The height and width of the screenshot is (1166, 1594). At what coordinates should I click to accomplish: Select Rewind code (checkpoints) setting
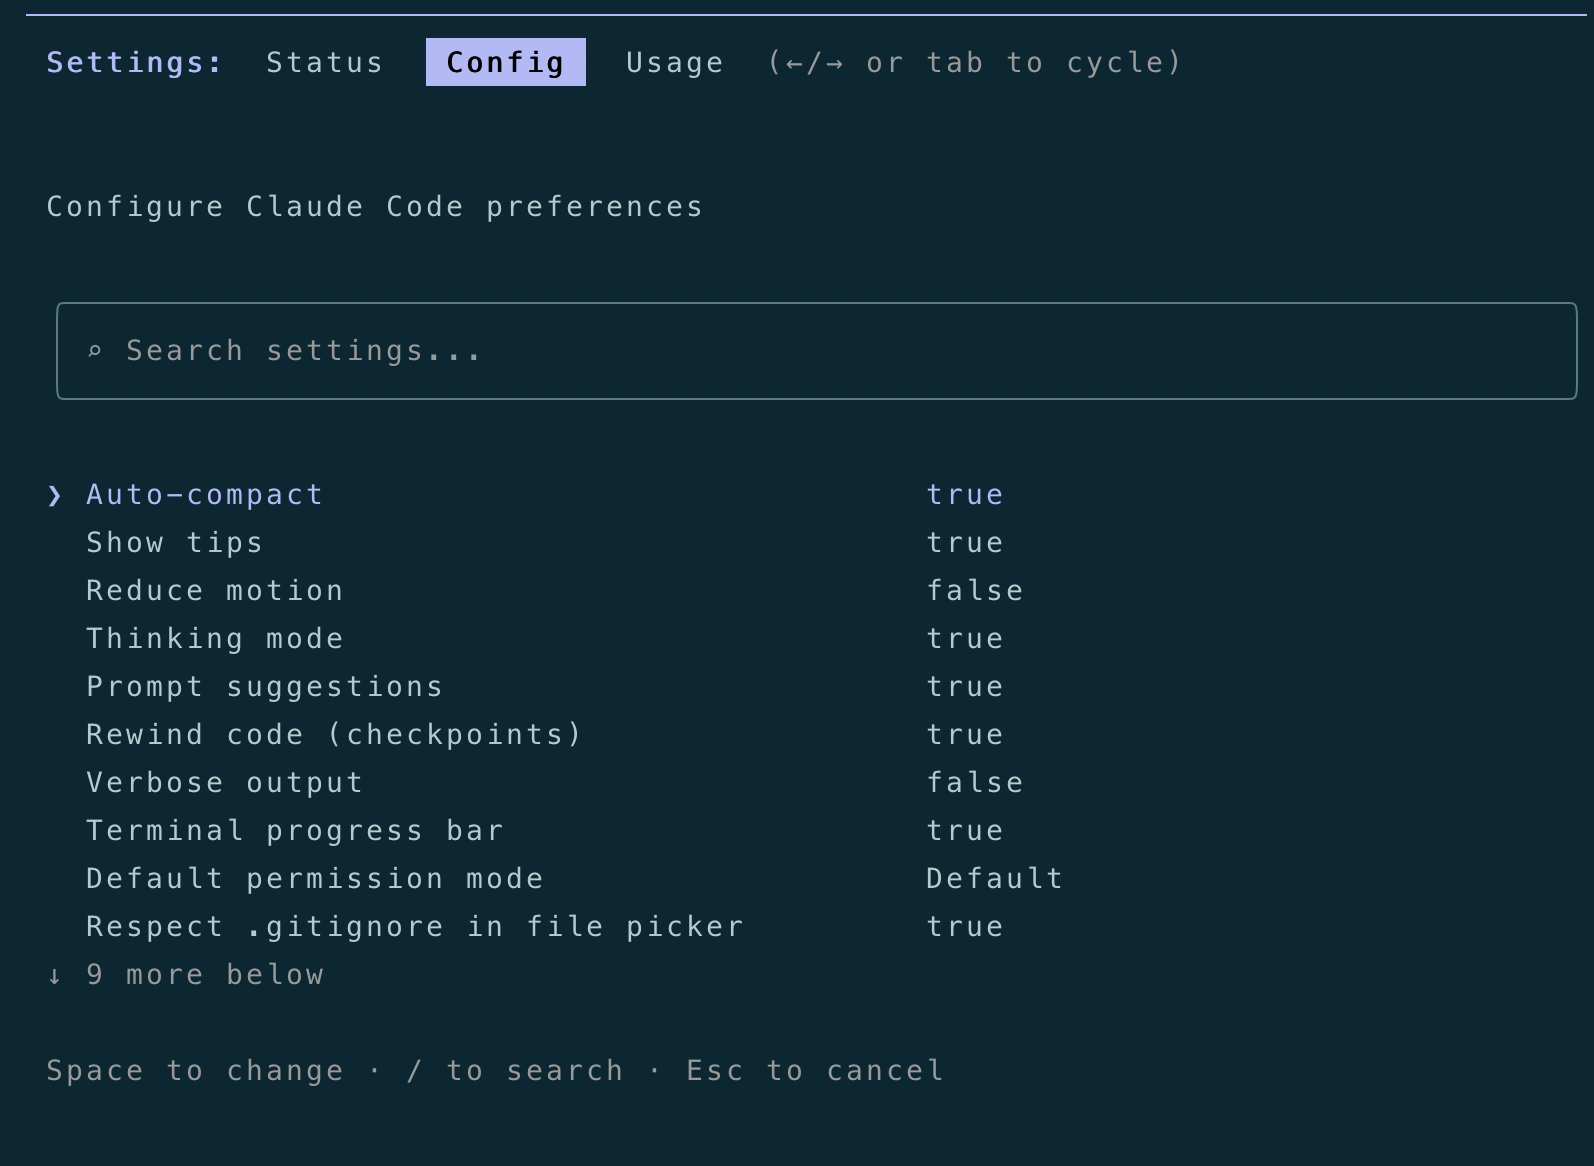334,735
